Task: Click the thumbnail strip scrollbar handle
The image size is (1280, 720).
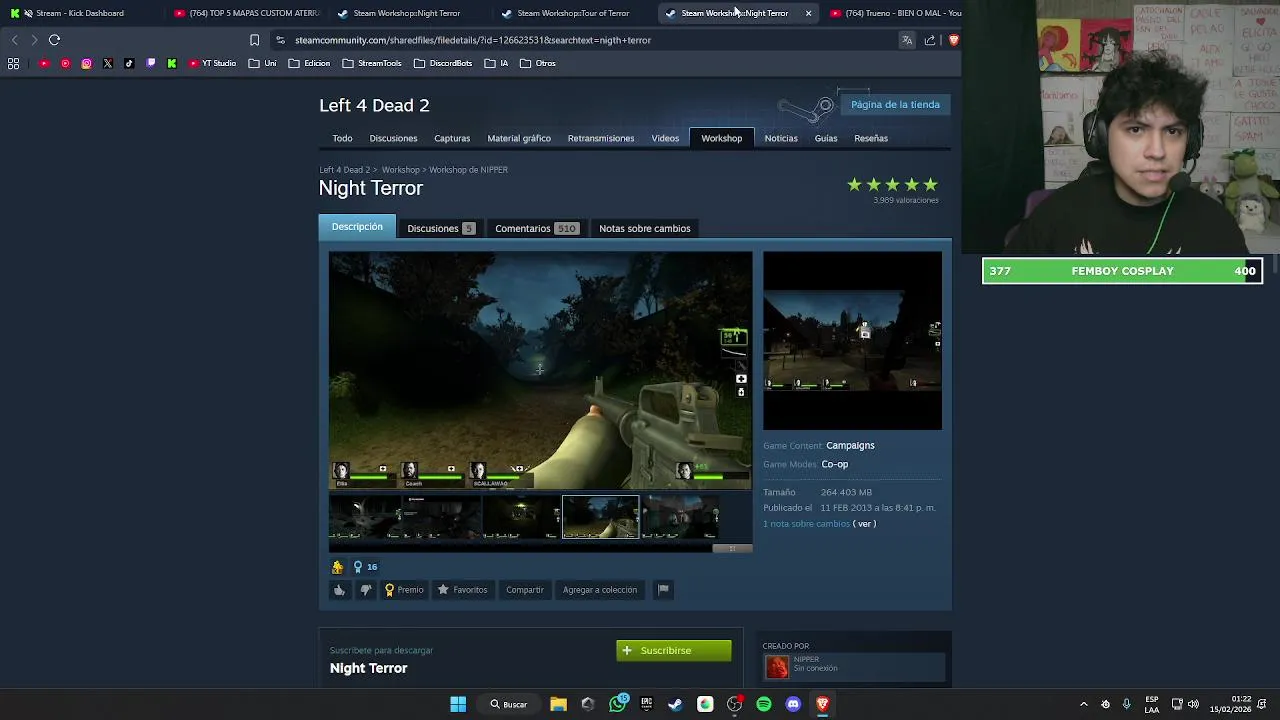Action: click(x=732, y=548)
